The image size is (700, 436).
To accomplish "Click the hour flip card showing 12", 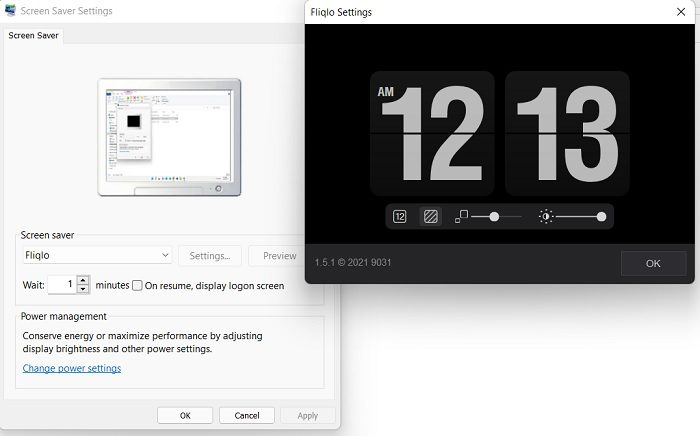I will 432,133.
